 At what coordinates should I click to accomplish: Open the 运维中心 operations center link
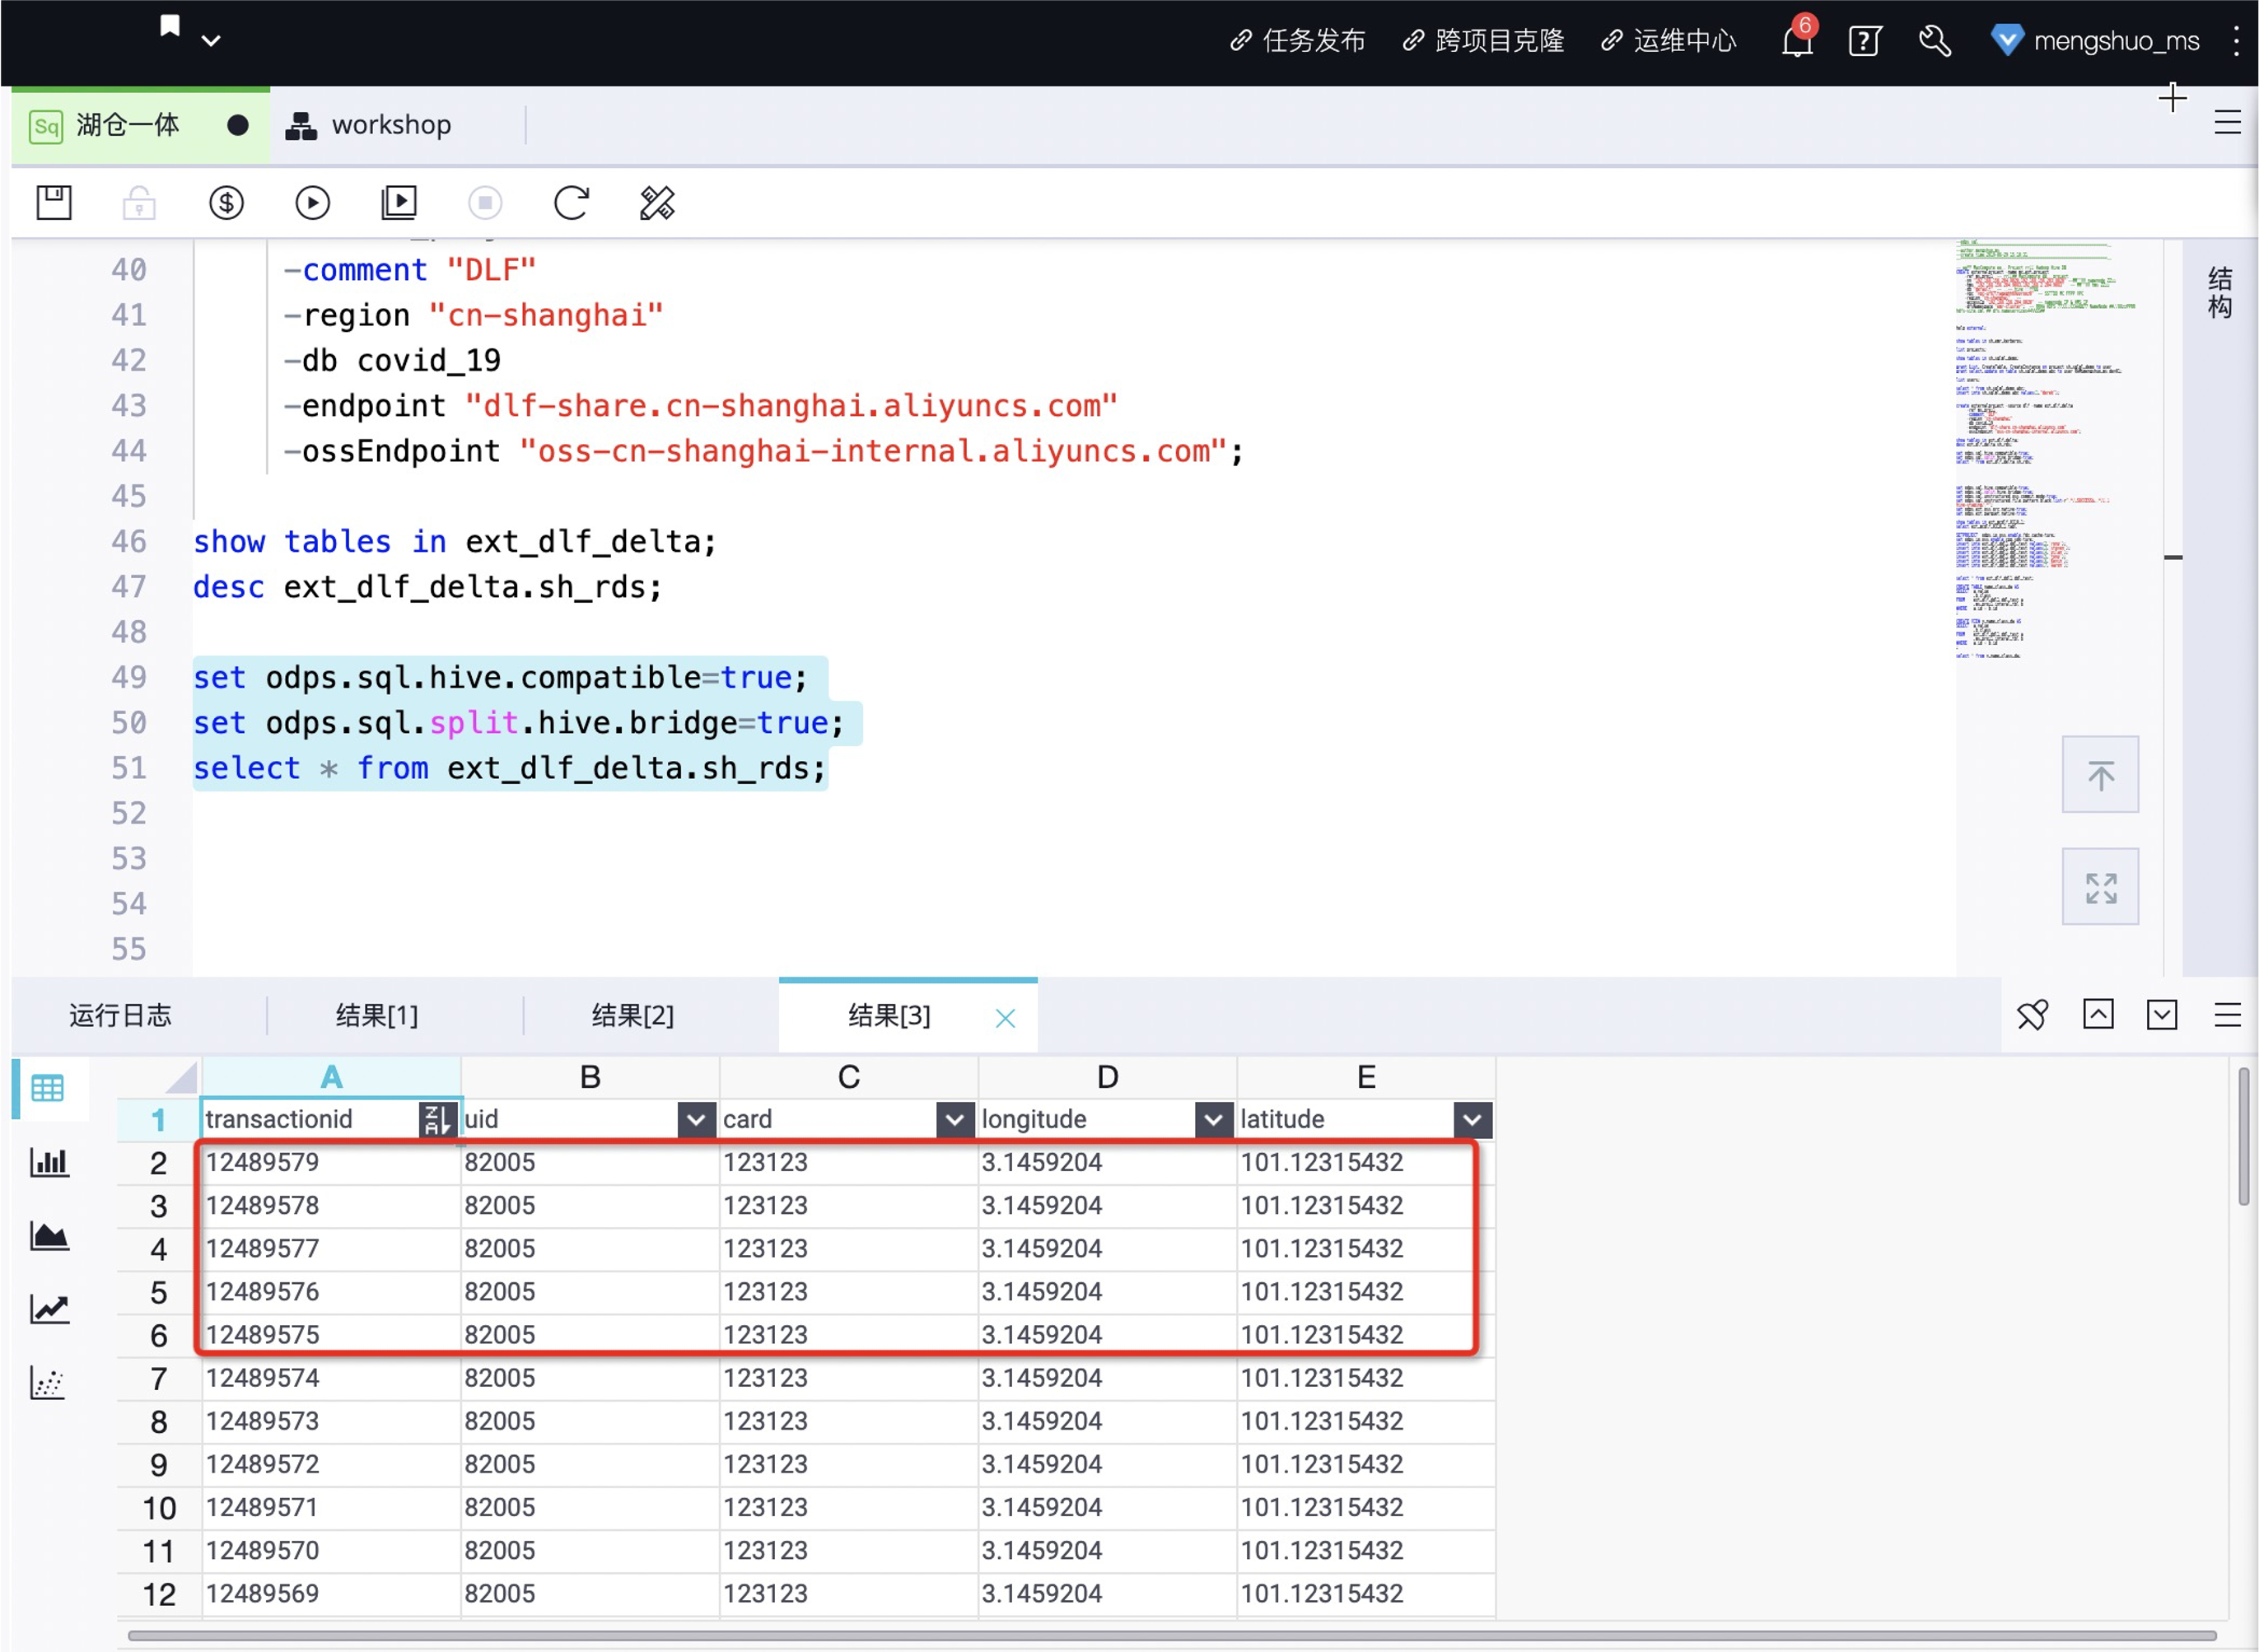tap(1669, 41)
